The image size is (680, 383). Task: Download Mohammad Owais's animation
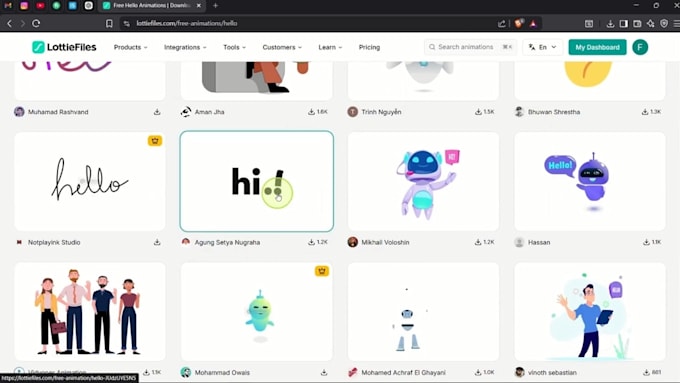pos(324,372)
